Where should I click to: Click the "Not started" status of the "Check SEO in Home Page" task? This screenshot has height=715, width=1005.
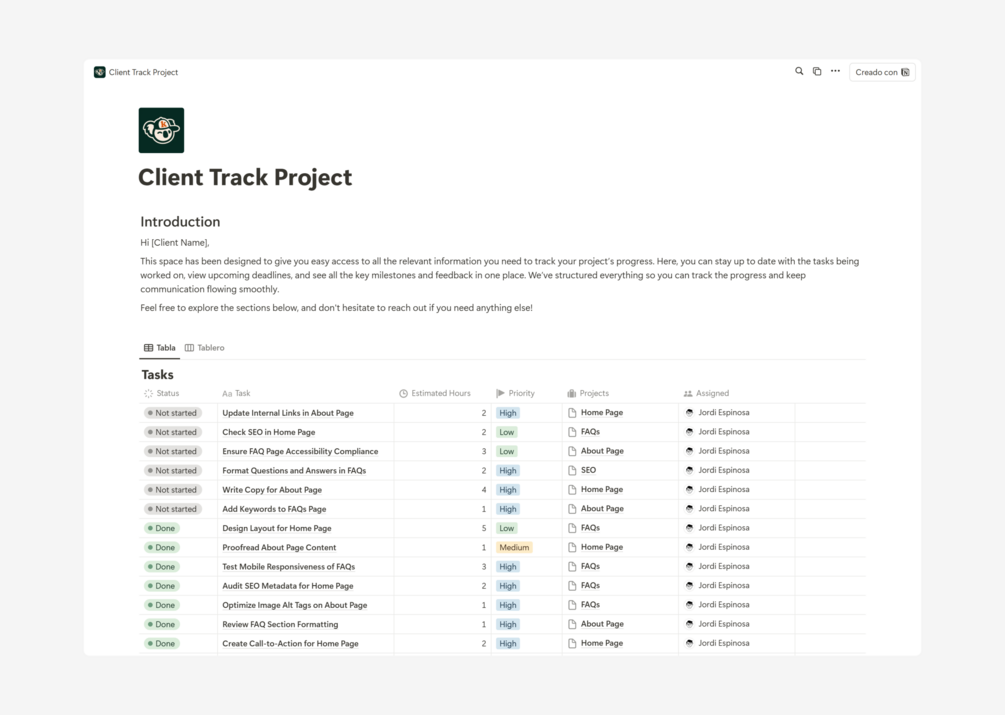(x=173, y=432)
